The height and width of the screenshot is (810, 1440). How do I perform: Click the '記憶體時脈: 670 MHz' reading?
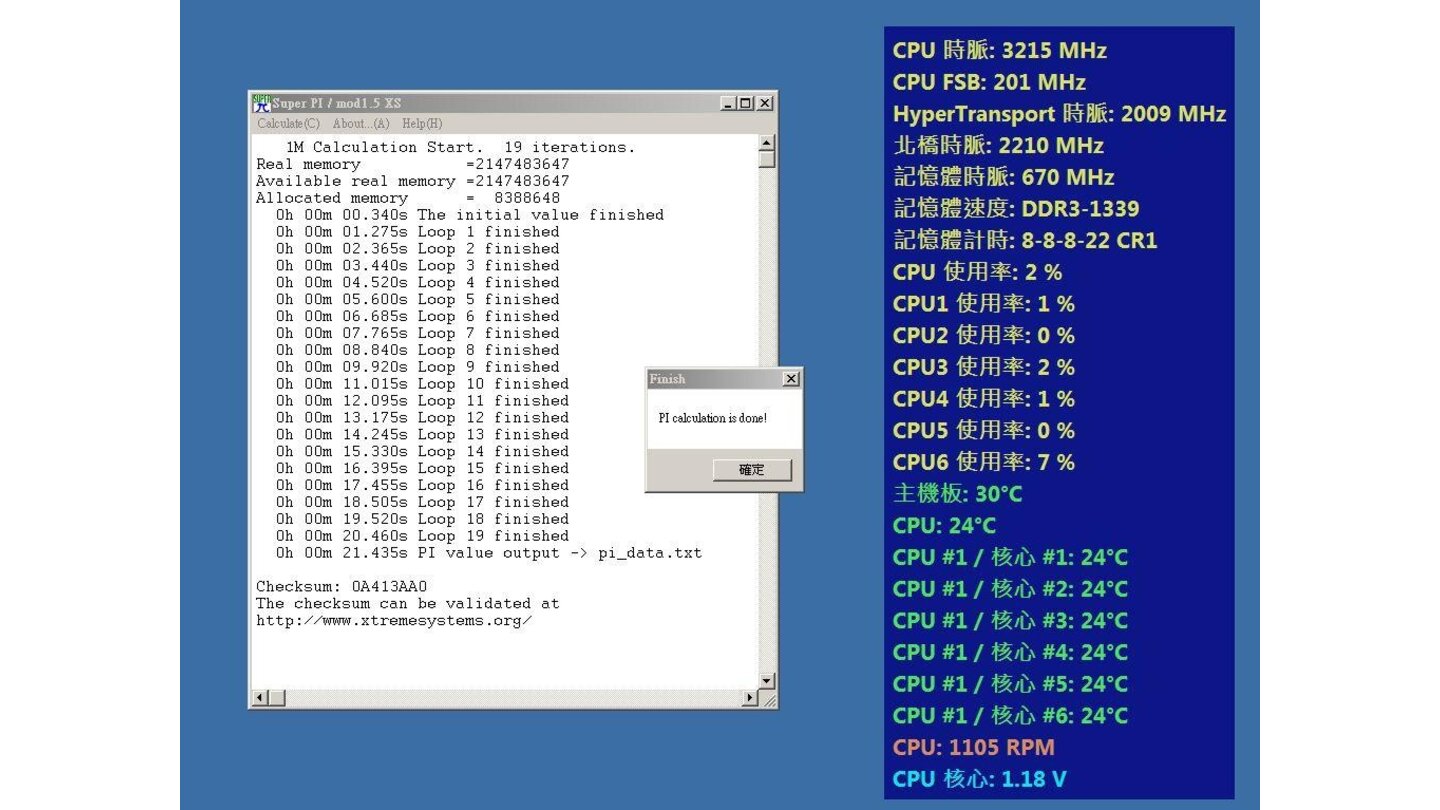pos(1003,177)
